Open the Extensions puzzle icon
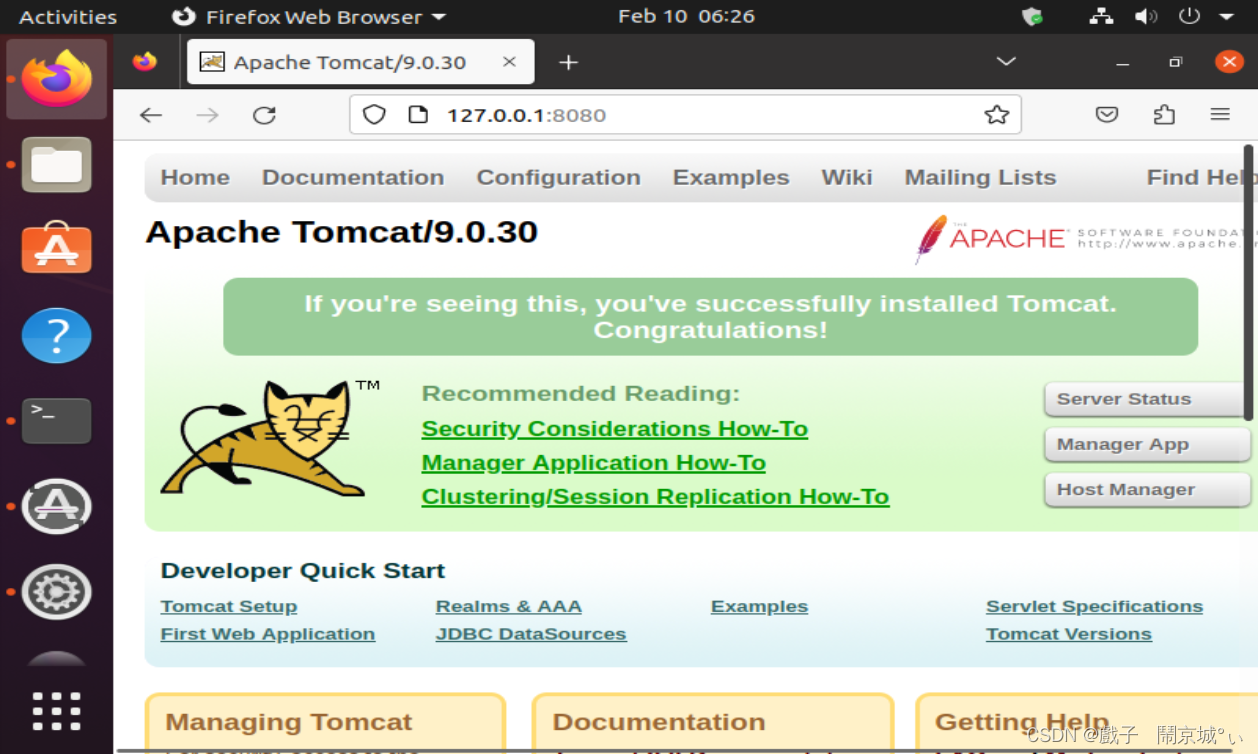Viewport: 1258px width, 754px height. [1164, 115]
